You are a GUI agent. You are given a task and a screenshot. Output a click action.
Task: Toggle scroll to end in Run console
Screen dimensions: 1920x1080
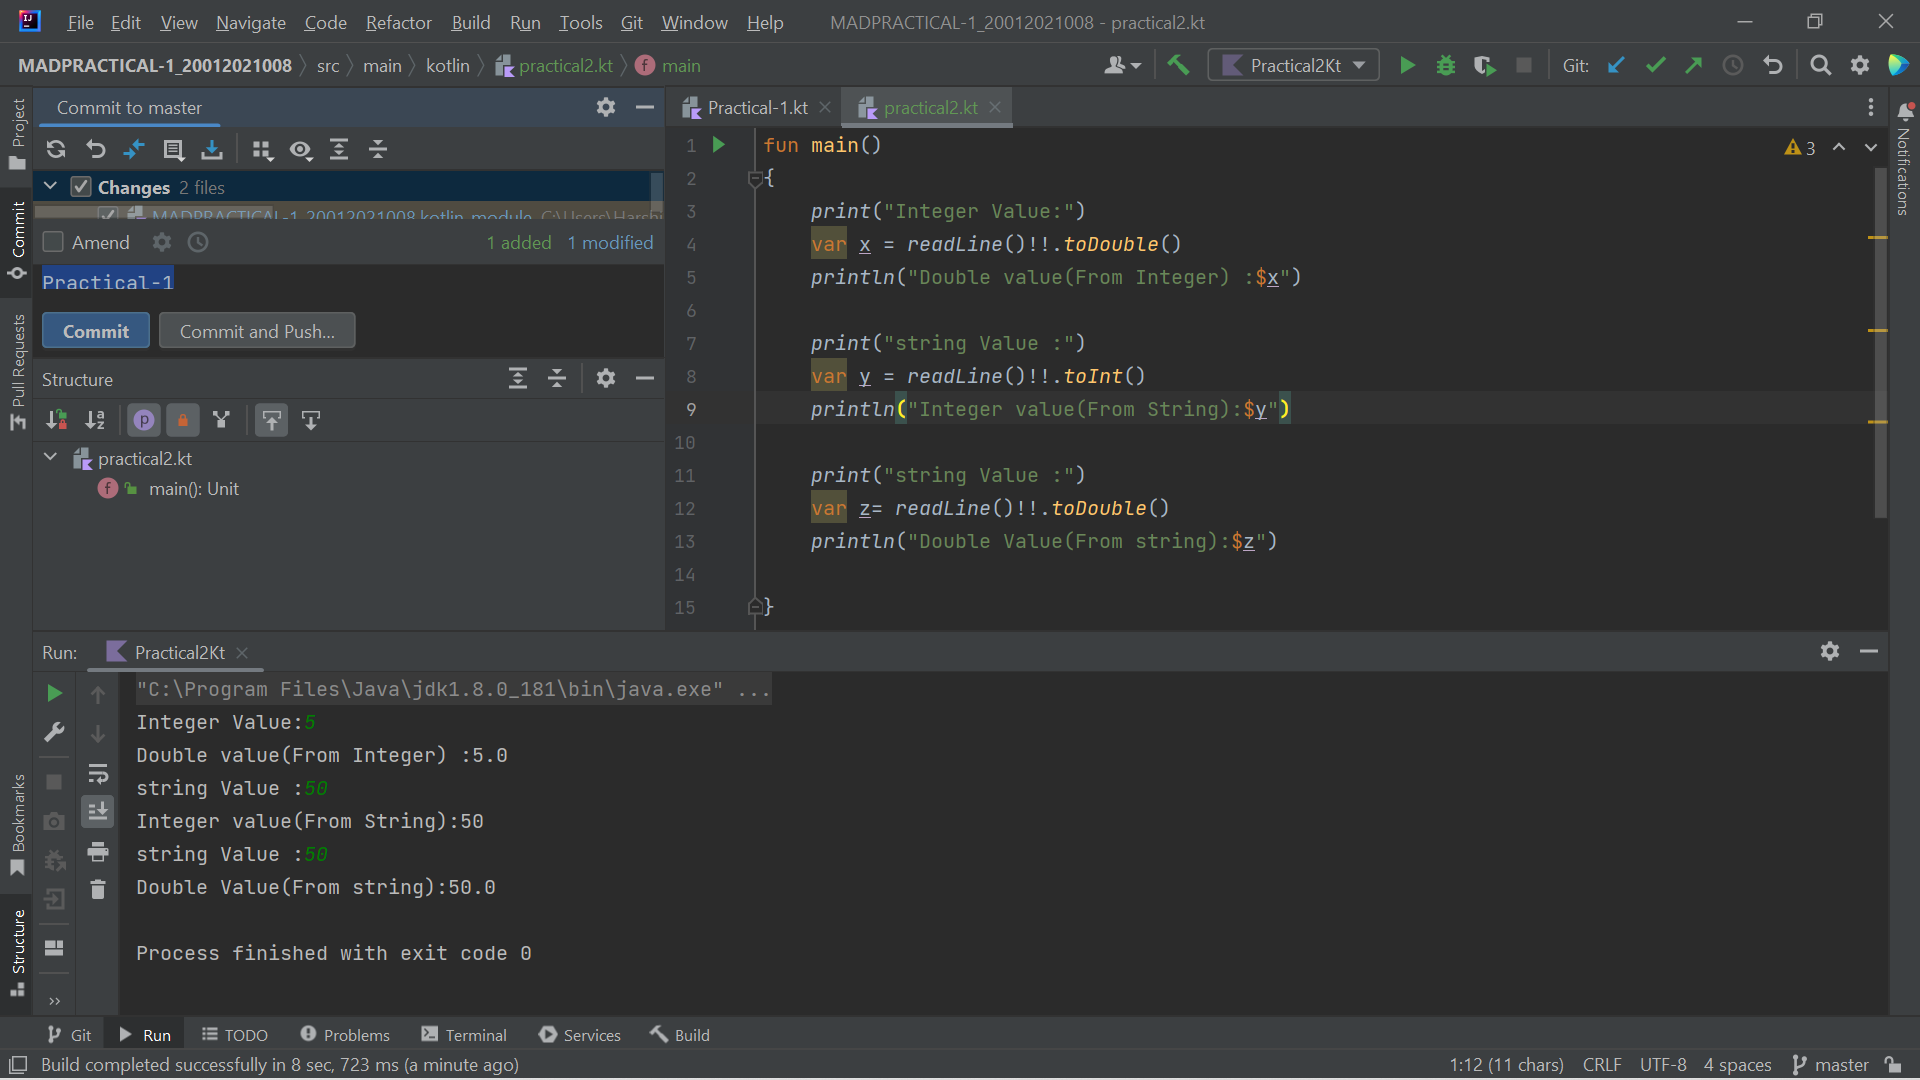click(98, 812)
